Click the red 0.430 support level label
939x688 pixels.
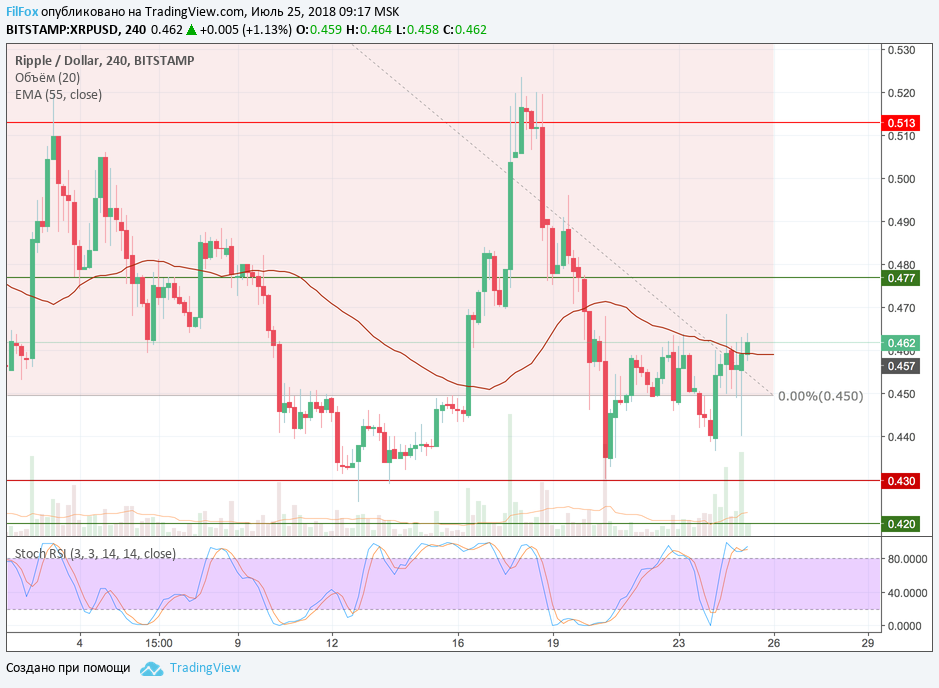(901, 481)
